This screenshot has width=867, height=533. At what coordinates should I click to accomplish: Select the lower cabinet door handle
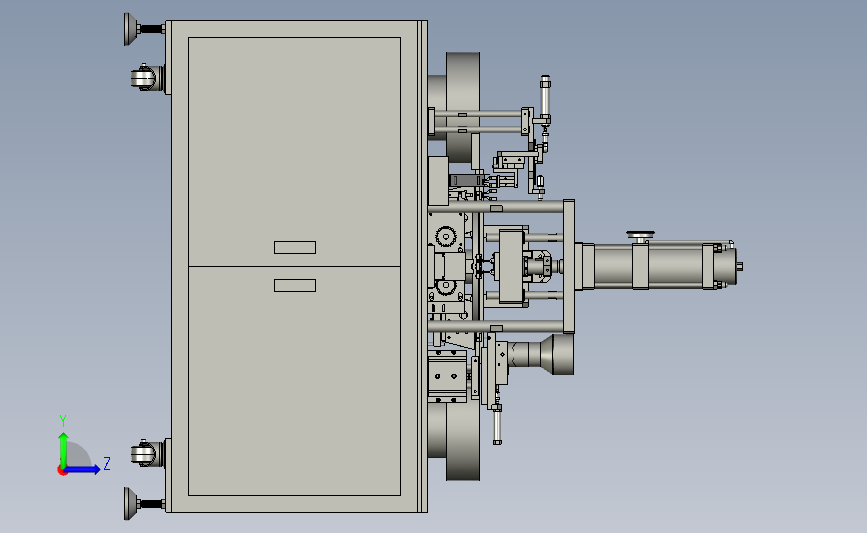(295, 285)
